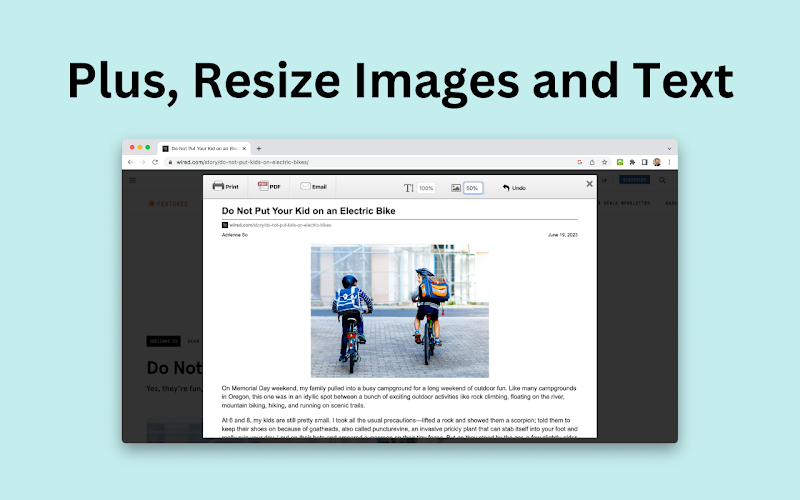This screenshot has height=500, width=800.
Task: Open the image size 50% dropdown
Action: pos(473,188)
